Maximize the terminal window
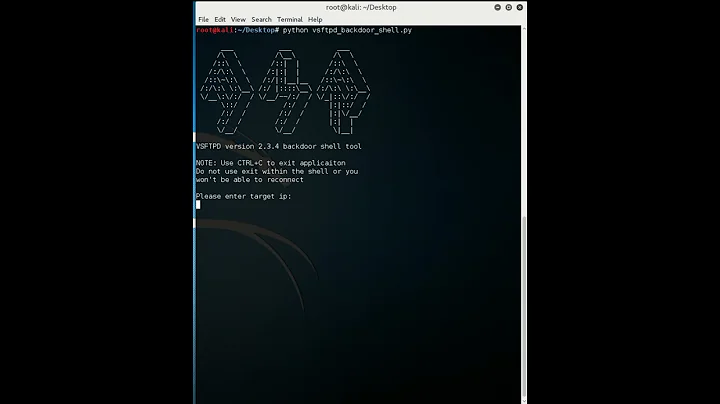 tap(508, 7)
